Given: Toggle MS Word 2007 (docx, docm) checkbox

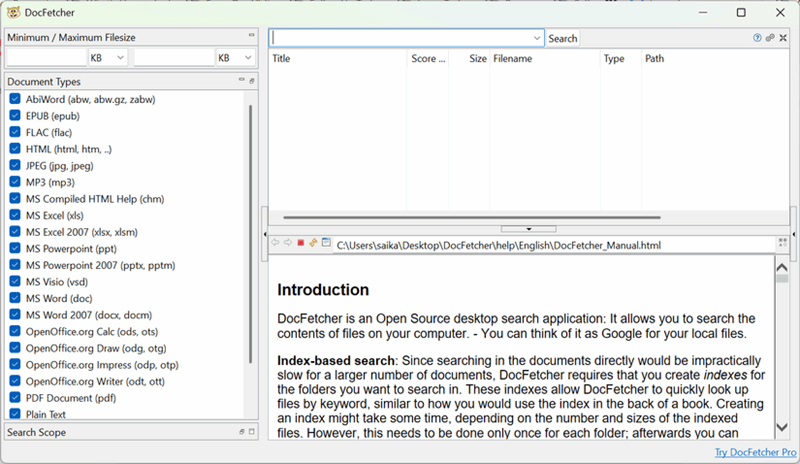Looking at the screenshot, I should pos(15,314).
